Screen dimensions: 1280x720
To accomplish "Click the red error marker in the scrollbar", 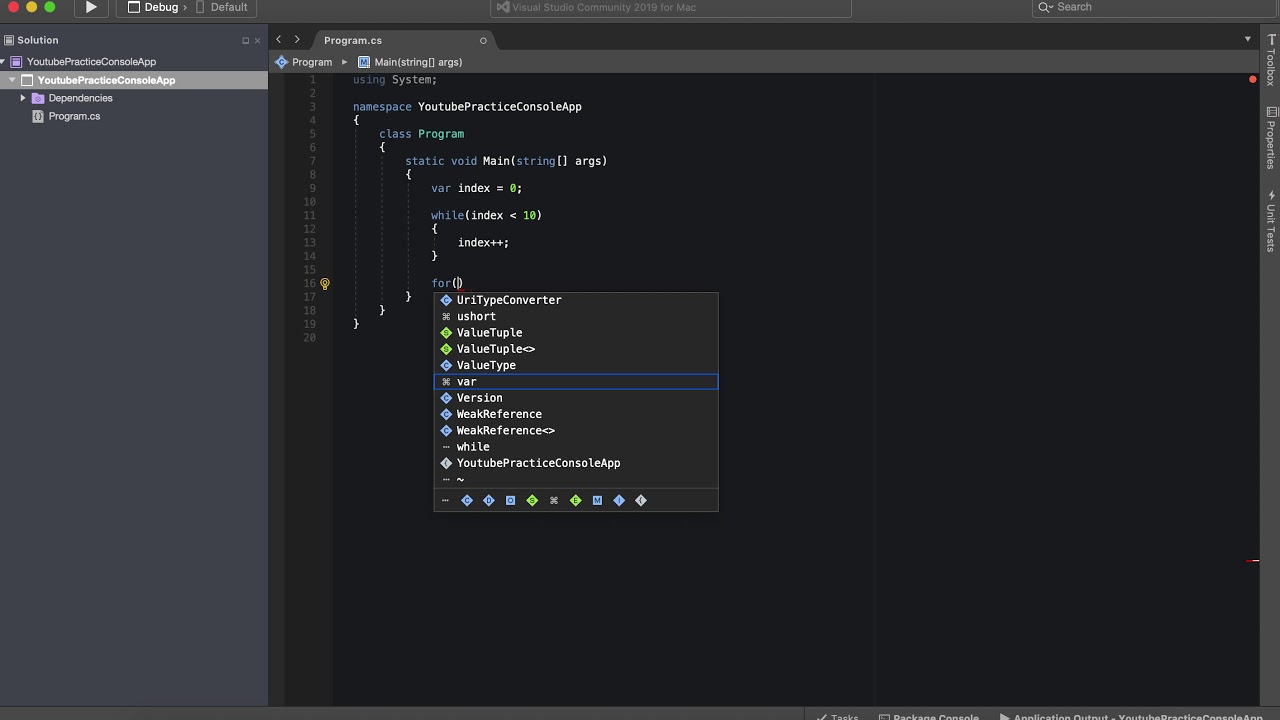I will [1252, 79].
